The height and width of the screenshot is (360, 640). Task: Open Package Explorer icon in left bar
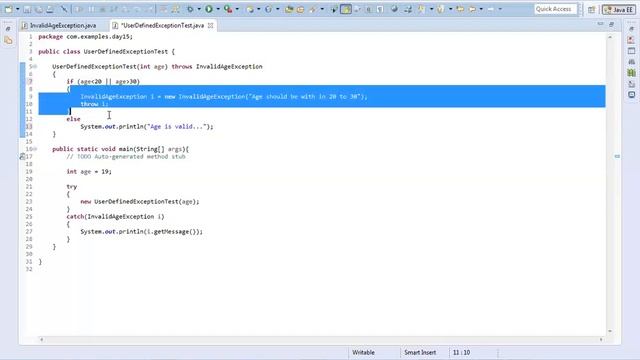tap(8, 40)
